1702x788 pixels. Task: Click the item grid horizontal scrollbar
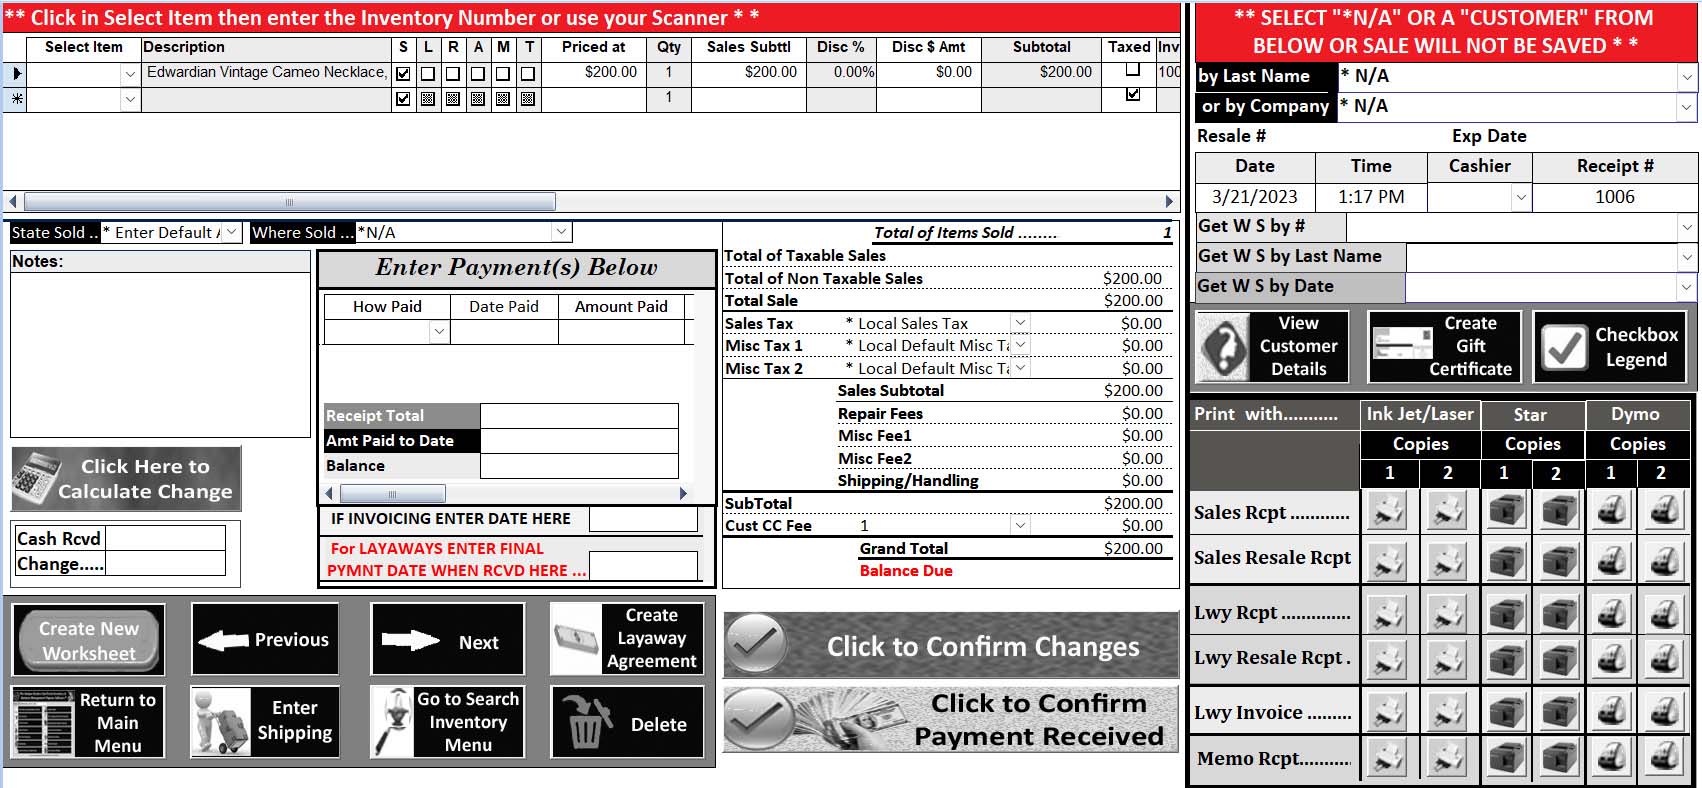(x=290, y=201)
